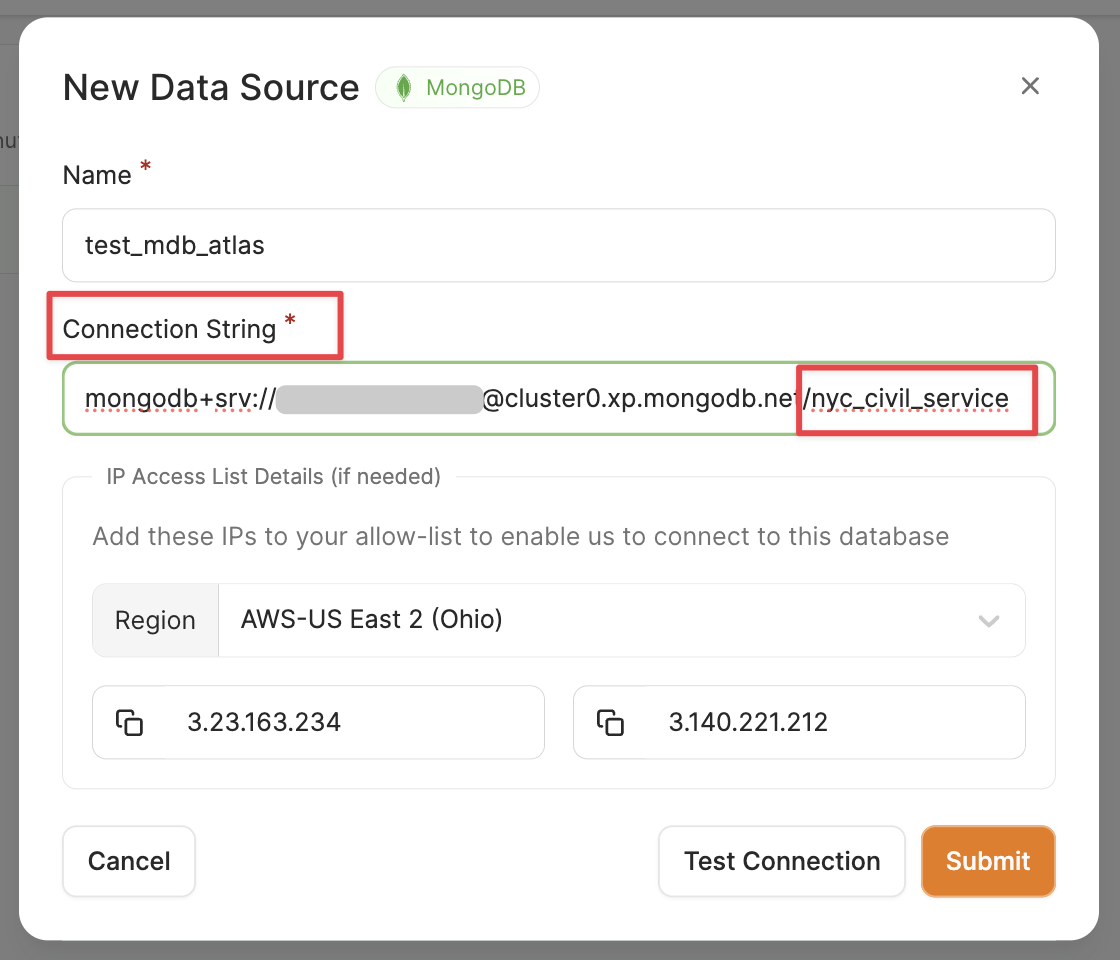Viewport: 1120px width, 960px height.
Task: Copy the 3.140.221.212 IP address
Action: tap(610, 722)
